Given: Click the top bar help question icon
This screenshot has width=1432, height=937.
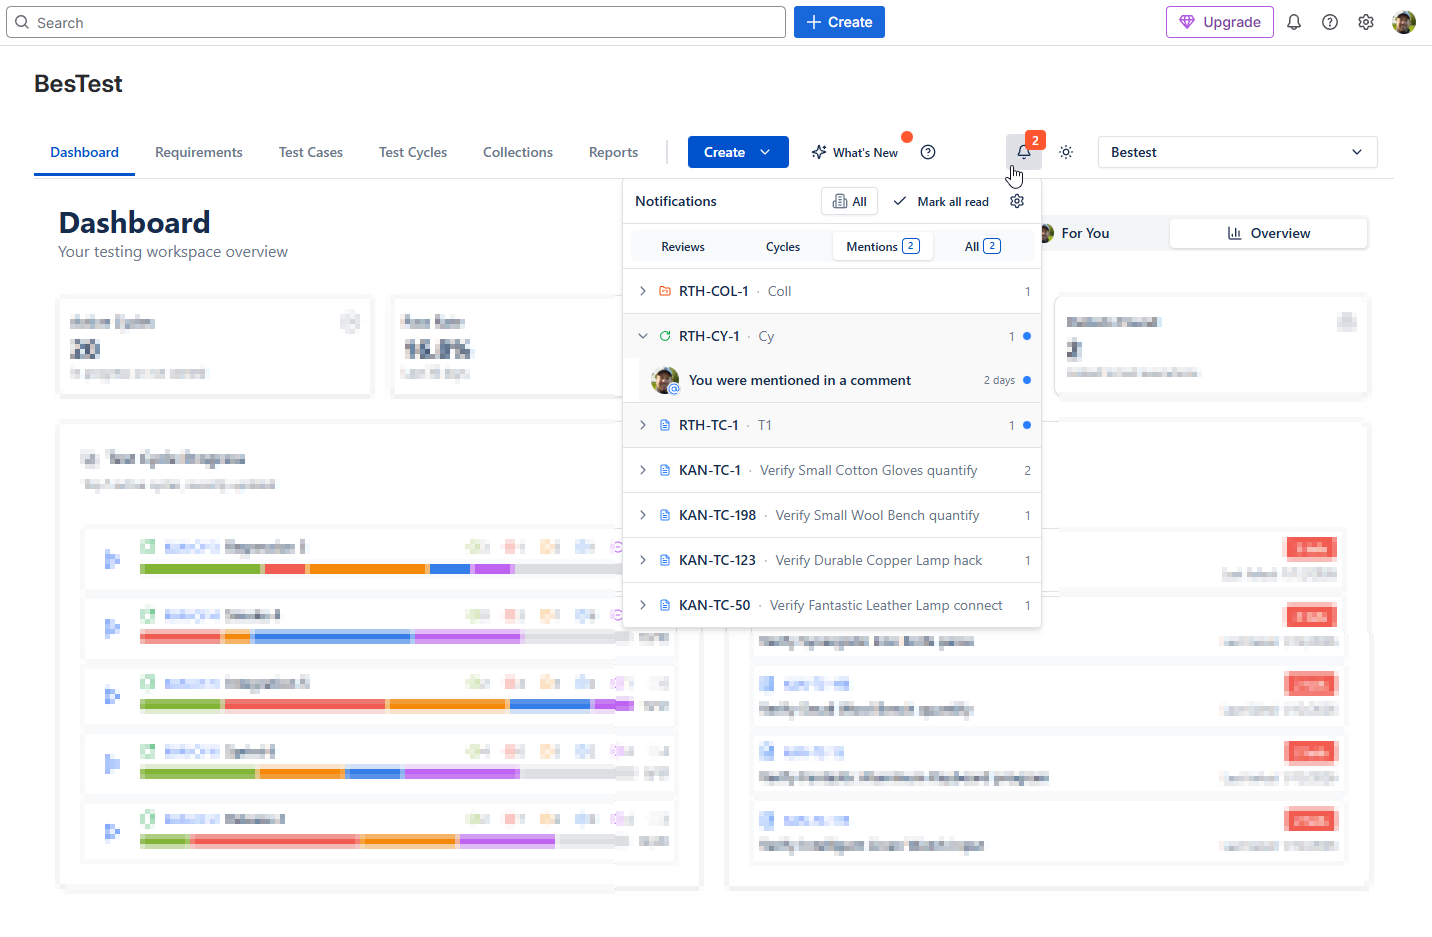Looking at the screenshot, I should [1330, 22].
